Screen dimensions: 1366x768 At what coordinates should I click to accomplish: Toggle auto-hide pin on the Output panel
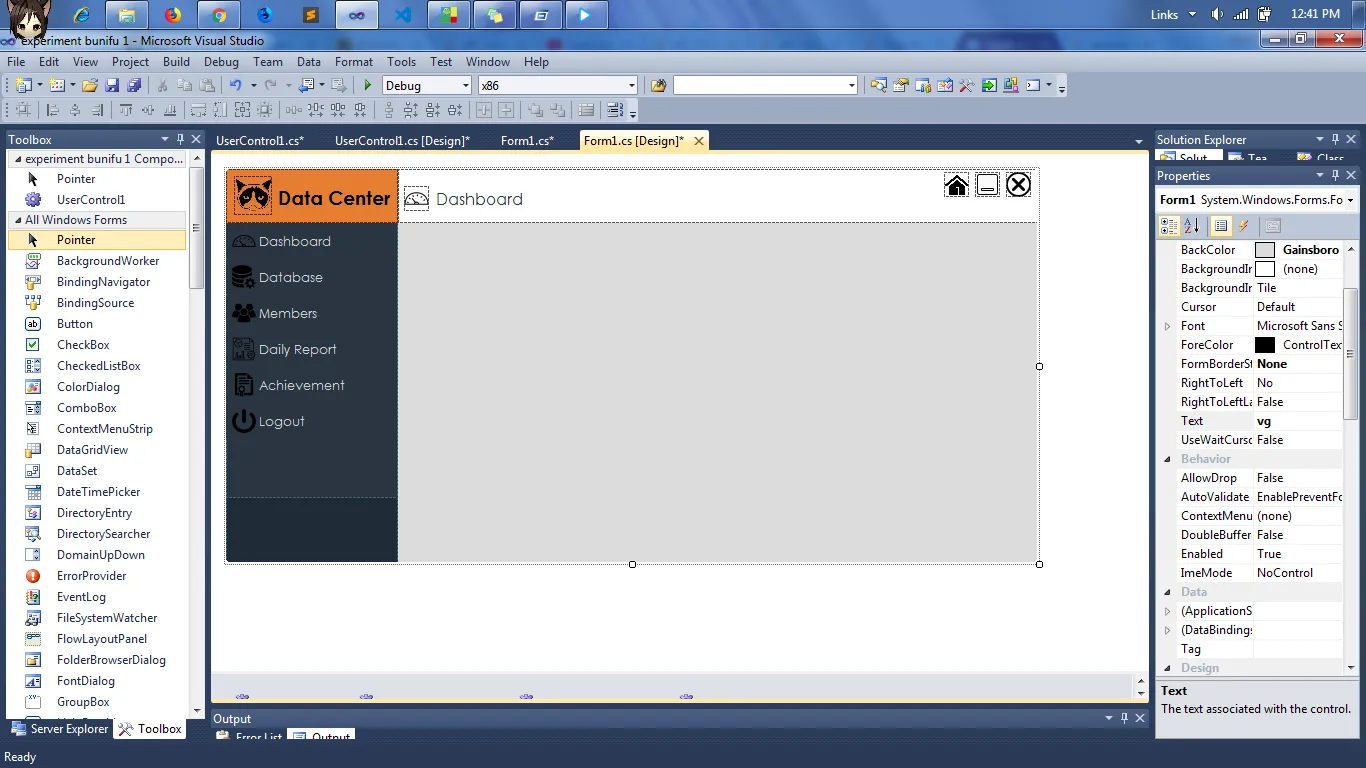(1124, 718)
